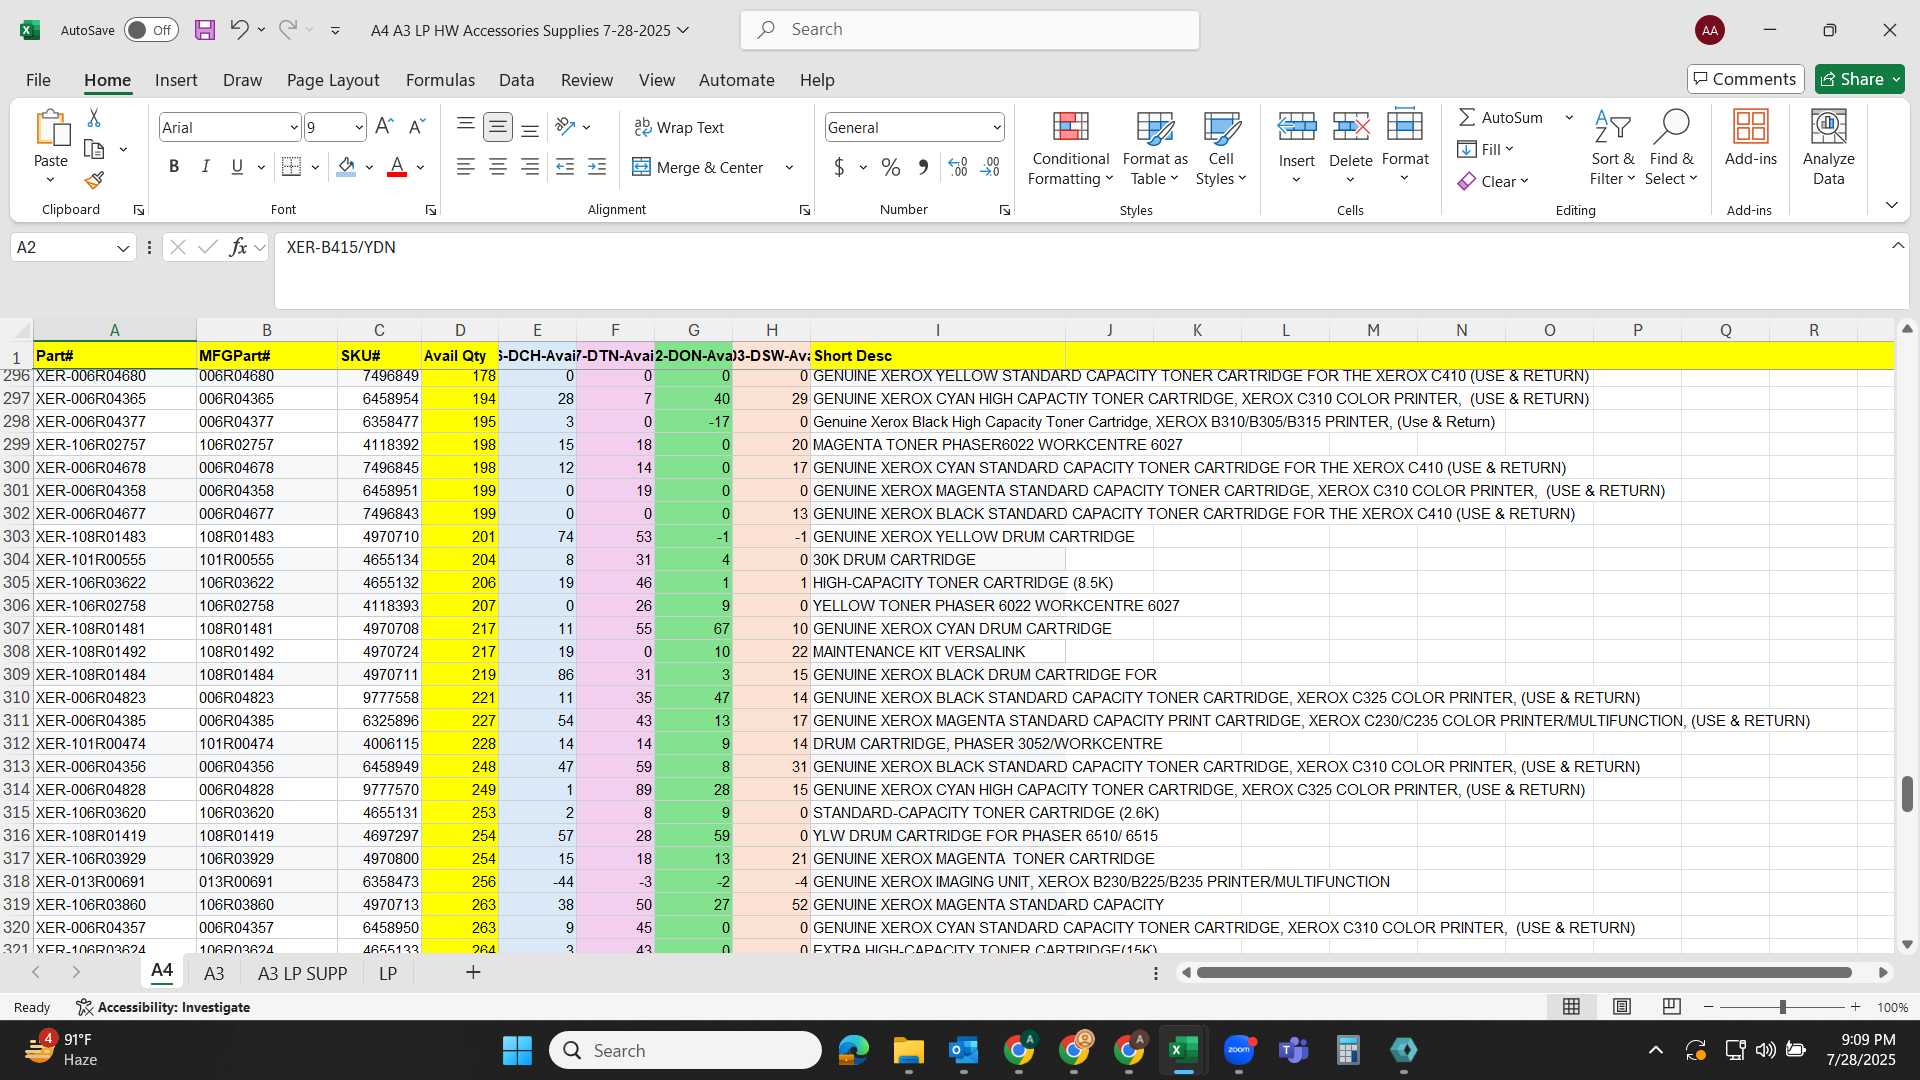Toggle Center horizontal alignment

click(x=498, y=167)
